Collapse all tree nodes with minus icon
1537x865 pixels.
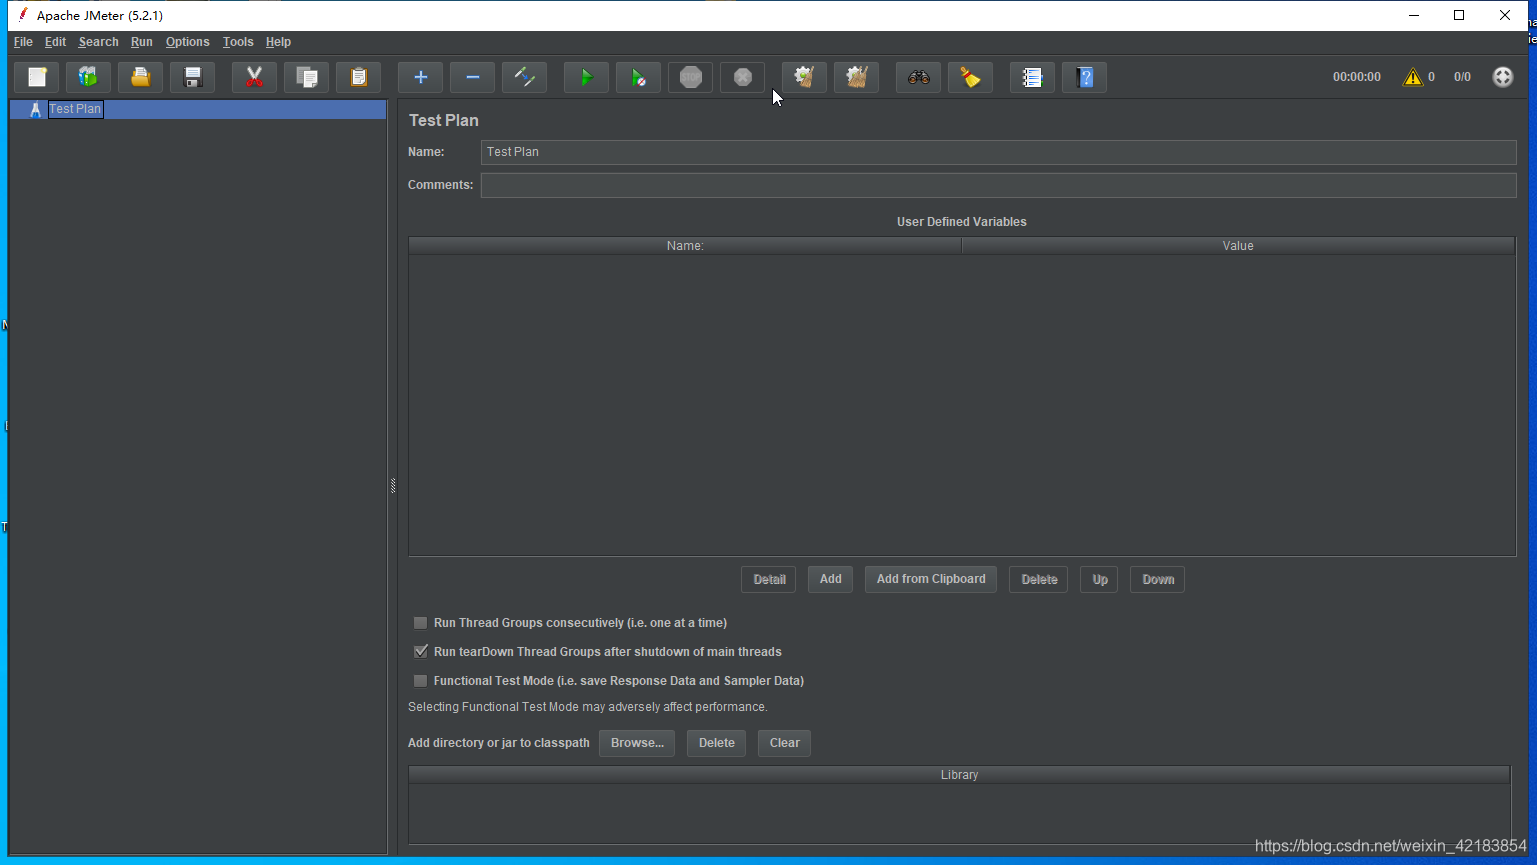pos(473,77)
